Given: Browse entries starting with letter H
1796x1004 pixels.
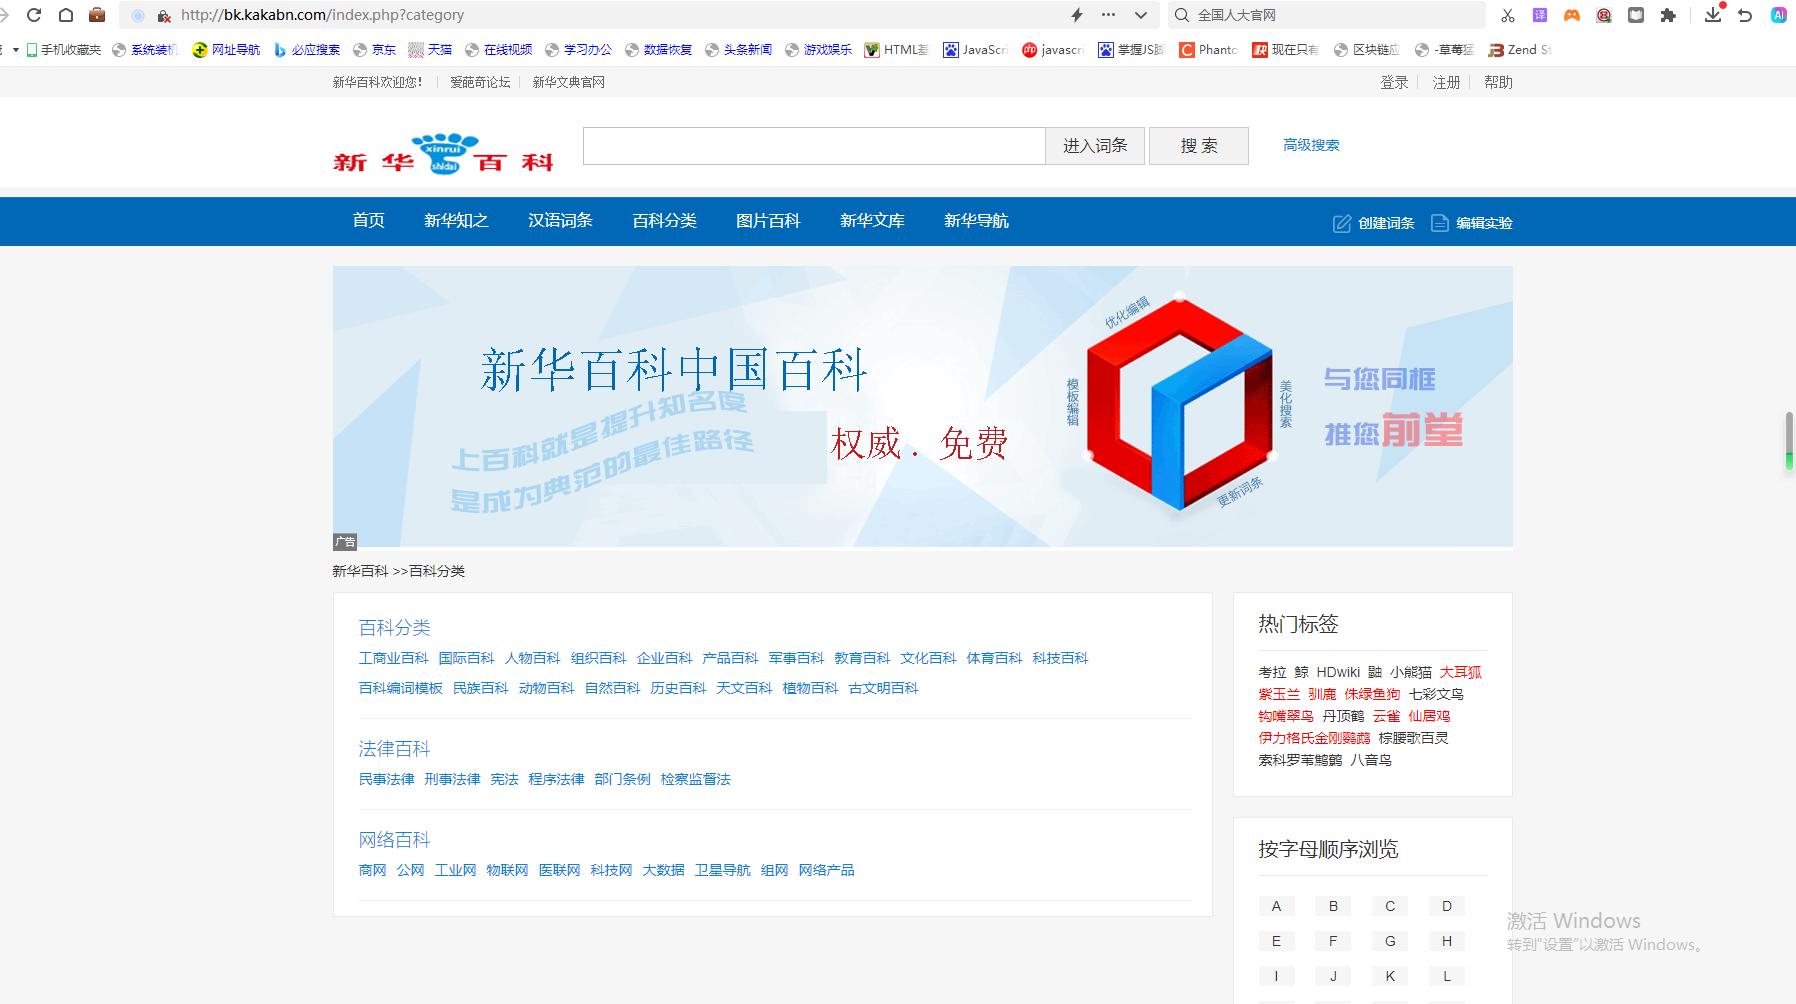Looking at the screenshot, I should (1447, 941).
